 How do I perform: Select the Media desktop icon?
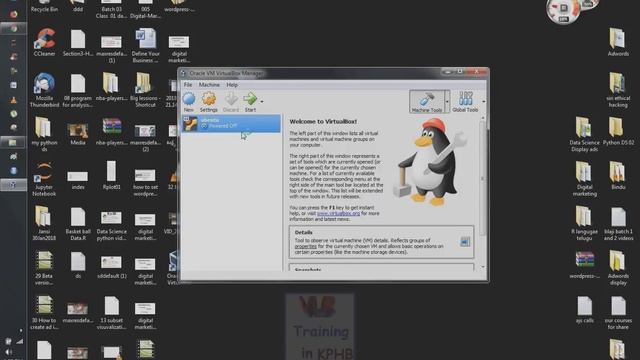78,134
